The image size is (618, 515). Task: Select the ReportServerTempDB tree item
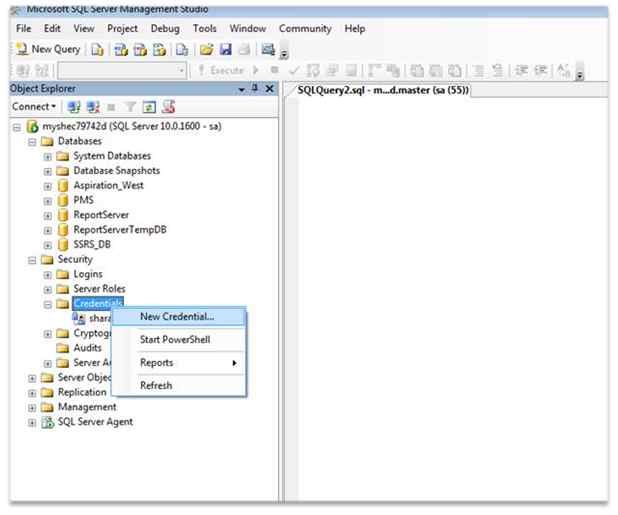point(120,230)
